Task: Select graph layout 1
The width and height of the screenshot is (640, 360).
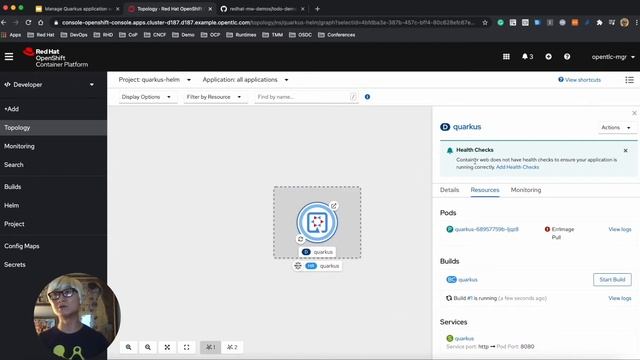Action: [x=210, y=347]
